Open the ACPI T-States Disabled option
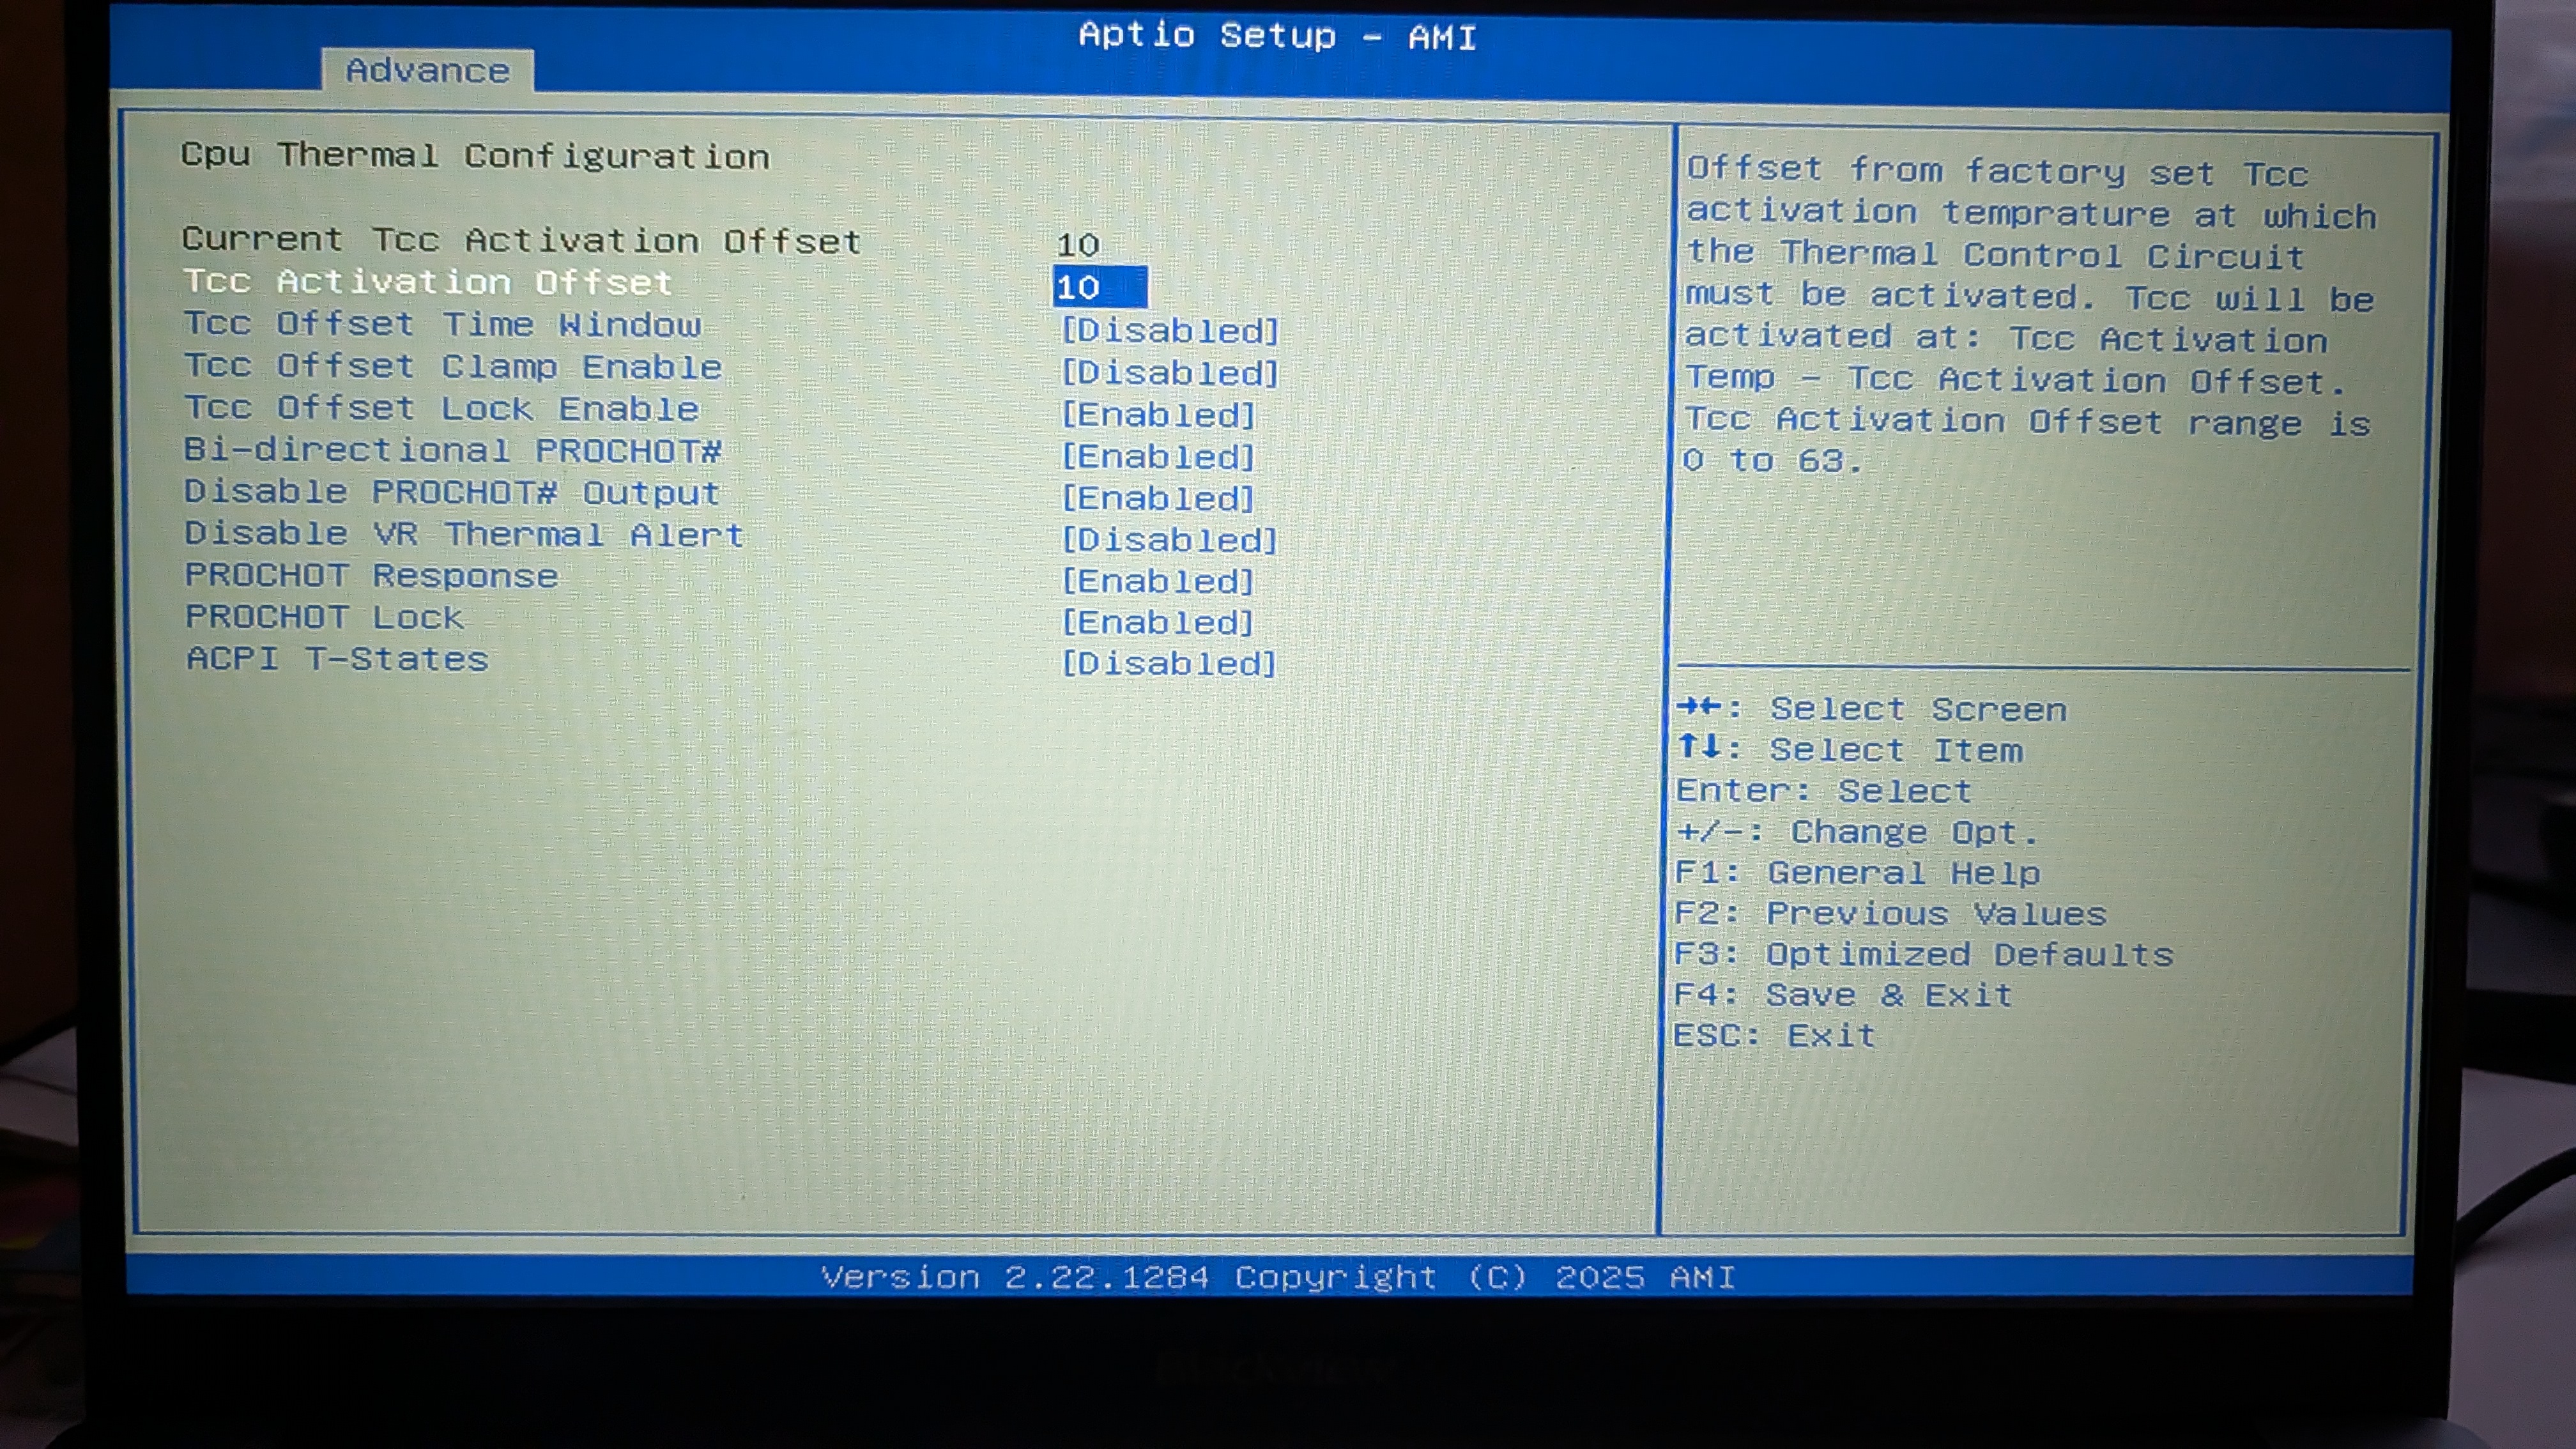Viewport: 2576px width, 1449px height. click(1169, 663)
